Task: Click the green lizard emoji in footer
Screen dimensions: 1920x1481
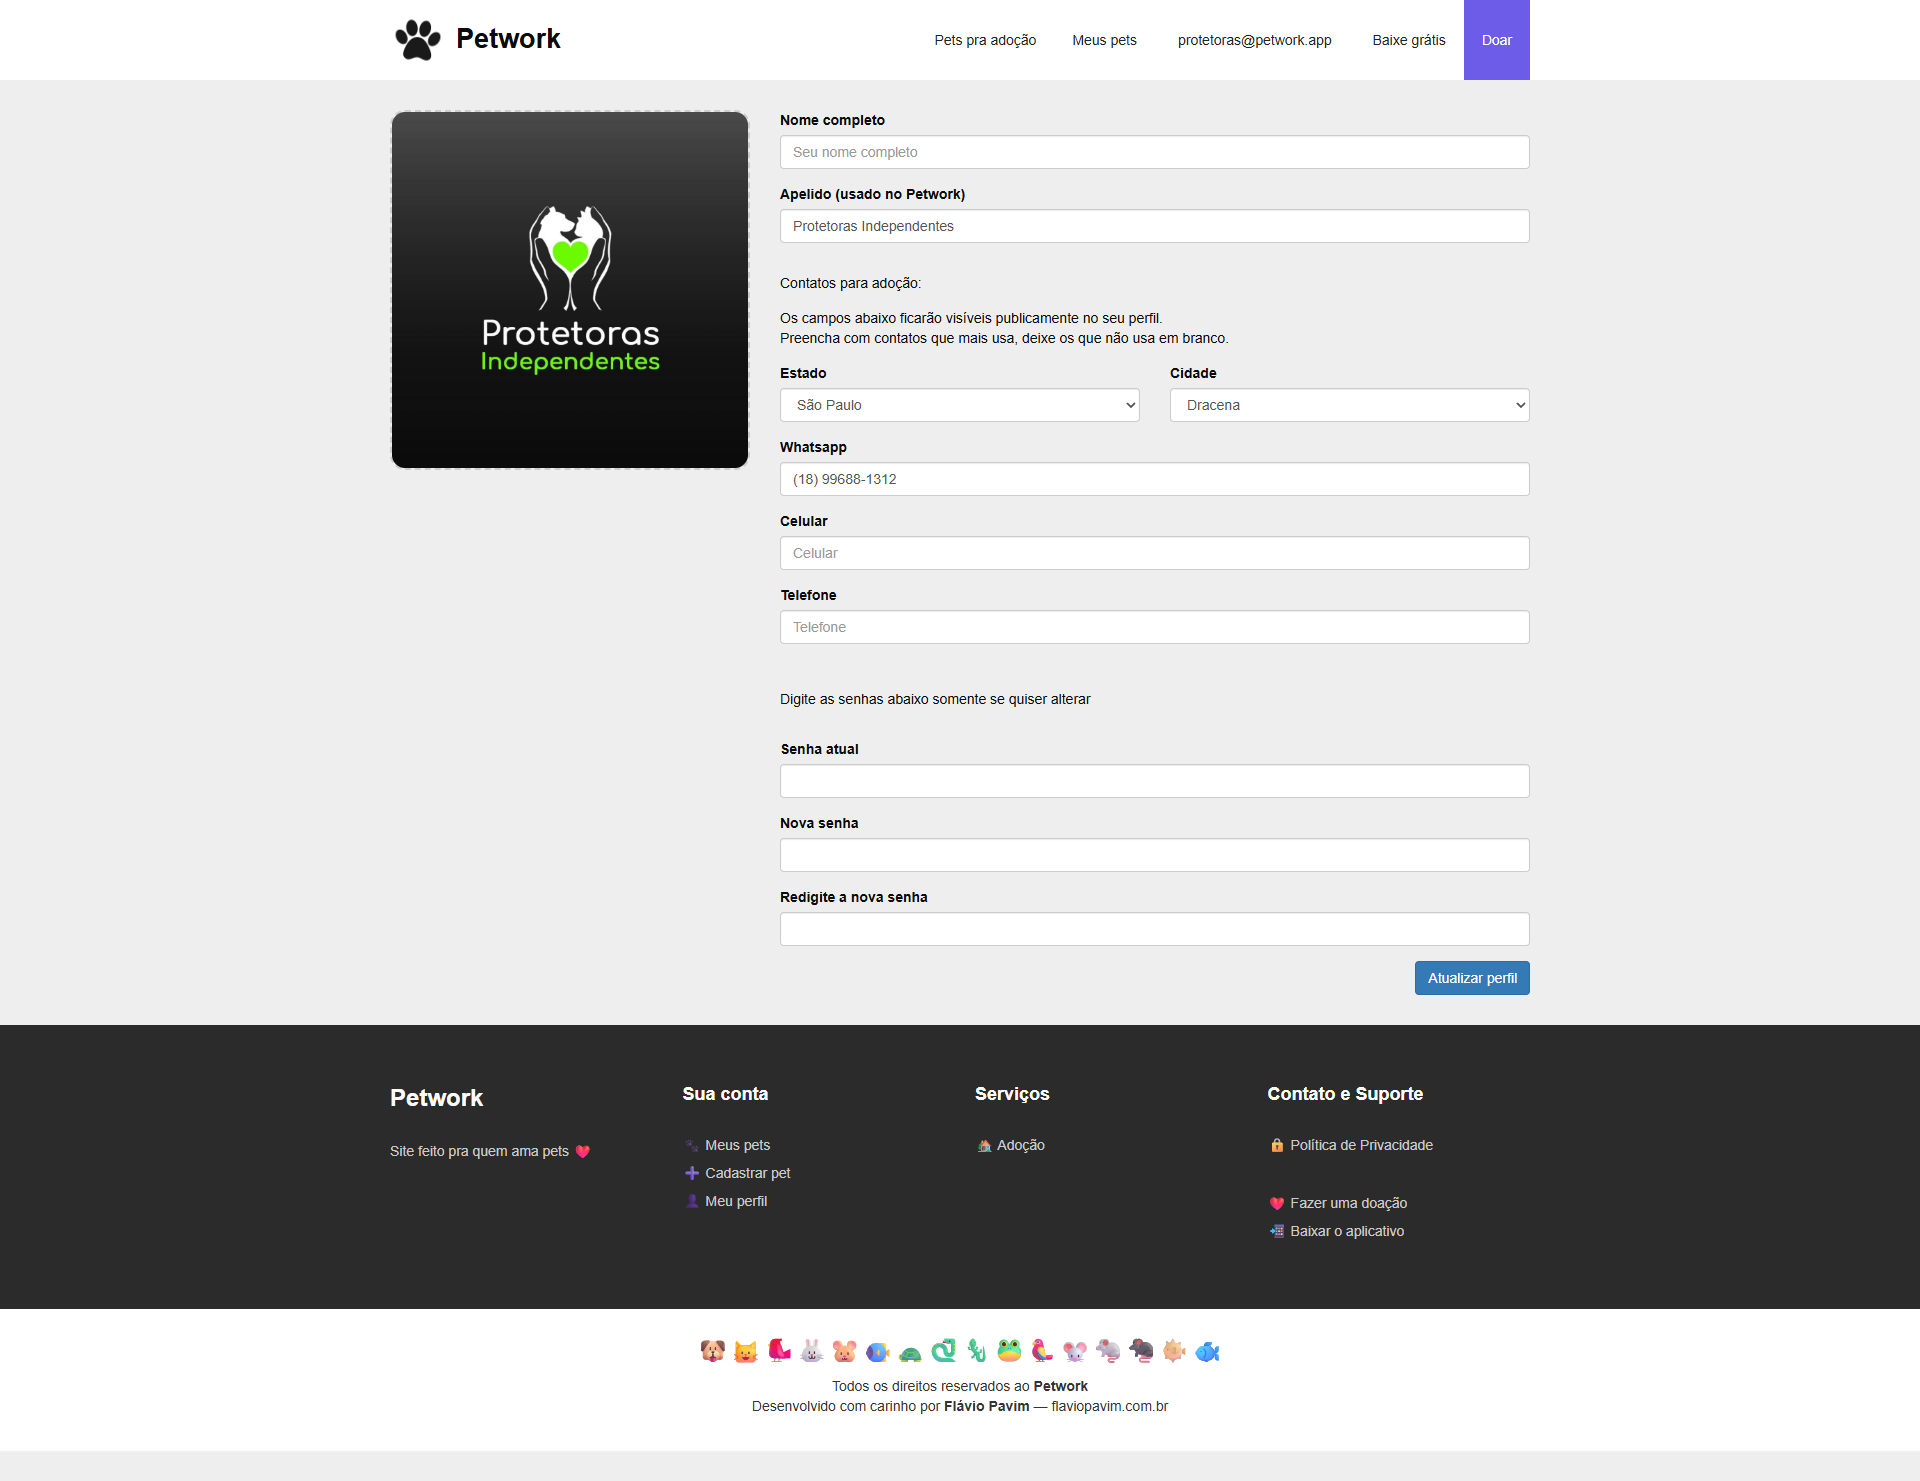Action: coord(977,1352)
